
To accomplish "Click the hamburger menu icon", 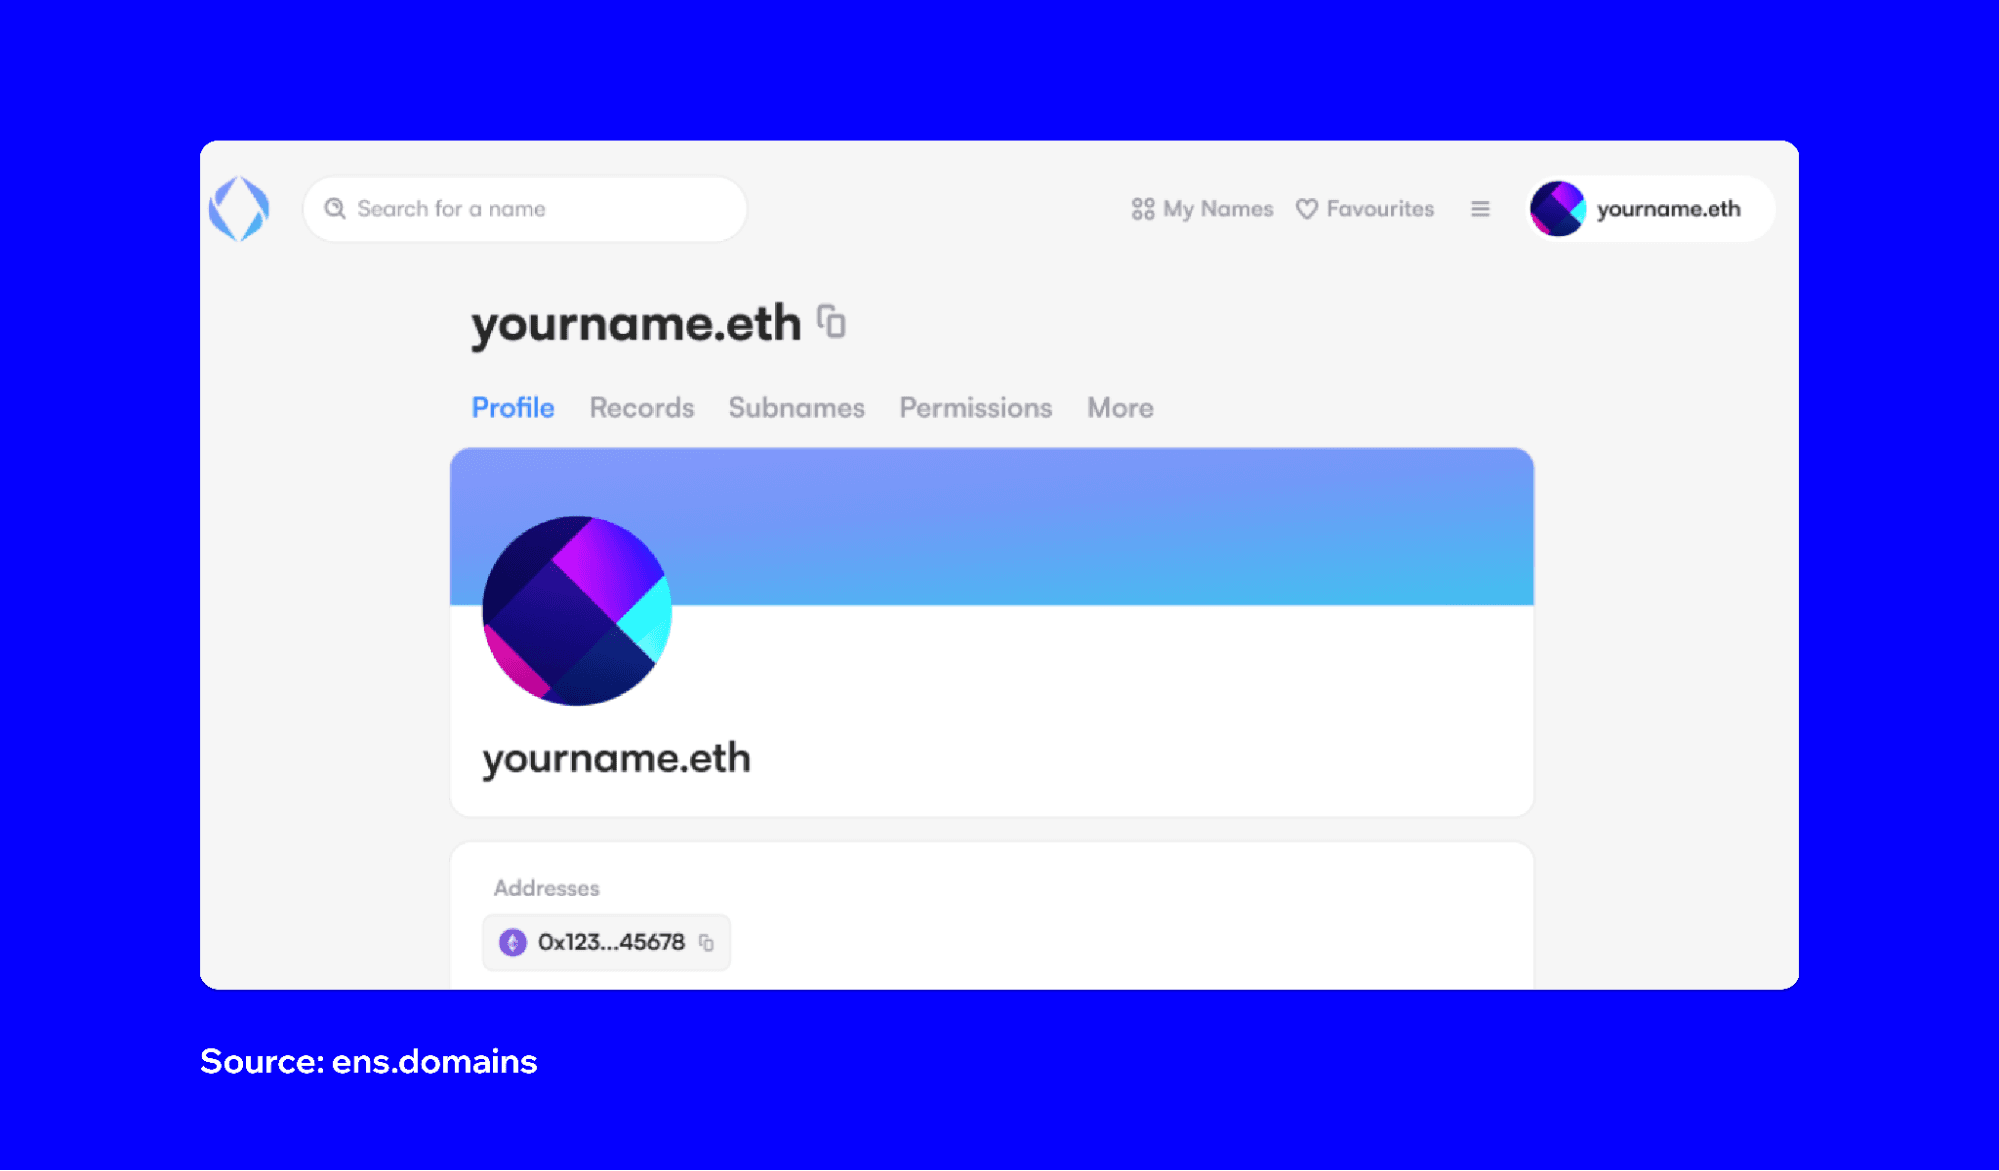I will click(x=1480, y=209).
